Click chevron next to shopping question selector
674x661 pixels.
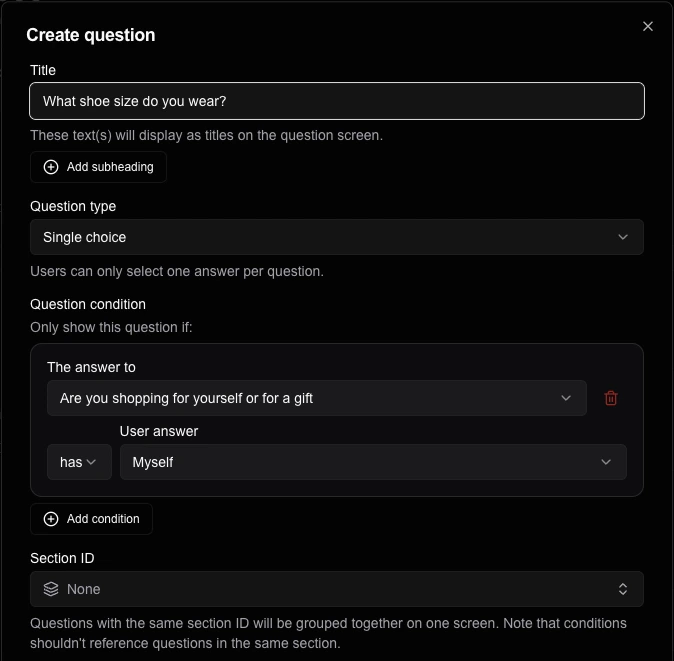click(566, 398)
